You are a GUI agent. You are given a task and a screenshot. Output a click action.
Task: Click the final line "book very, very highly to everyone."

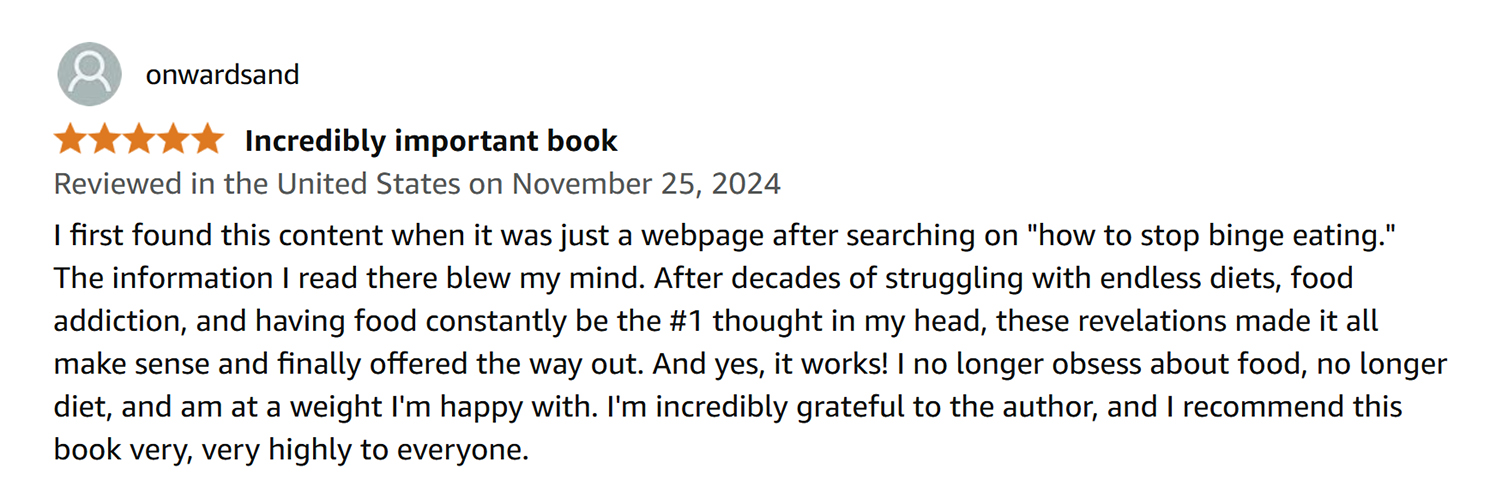coord(290,451)
